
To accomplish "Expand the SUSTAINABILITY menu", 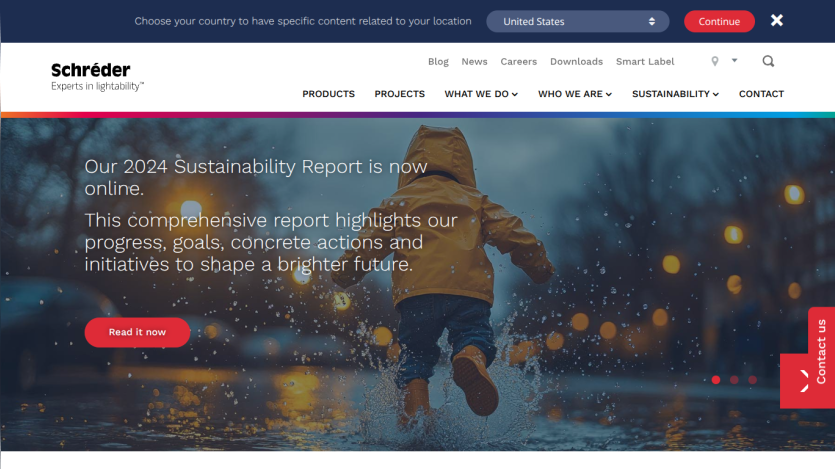I will (675, 94).
